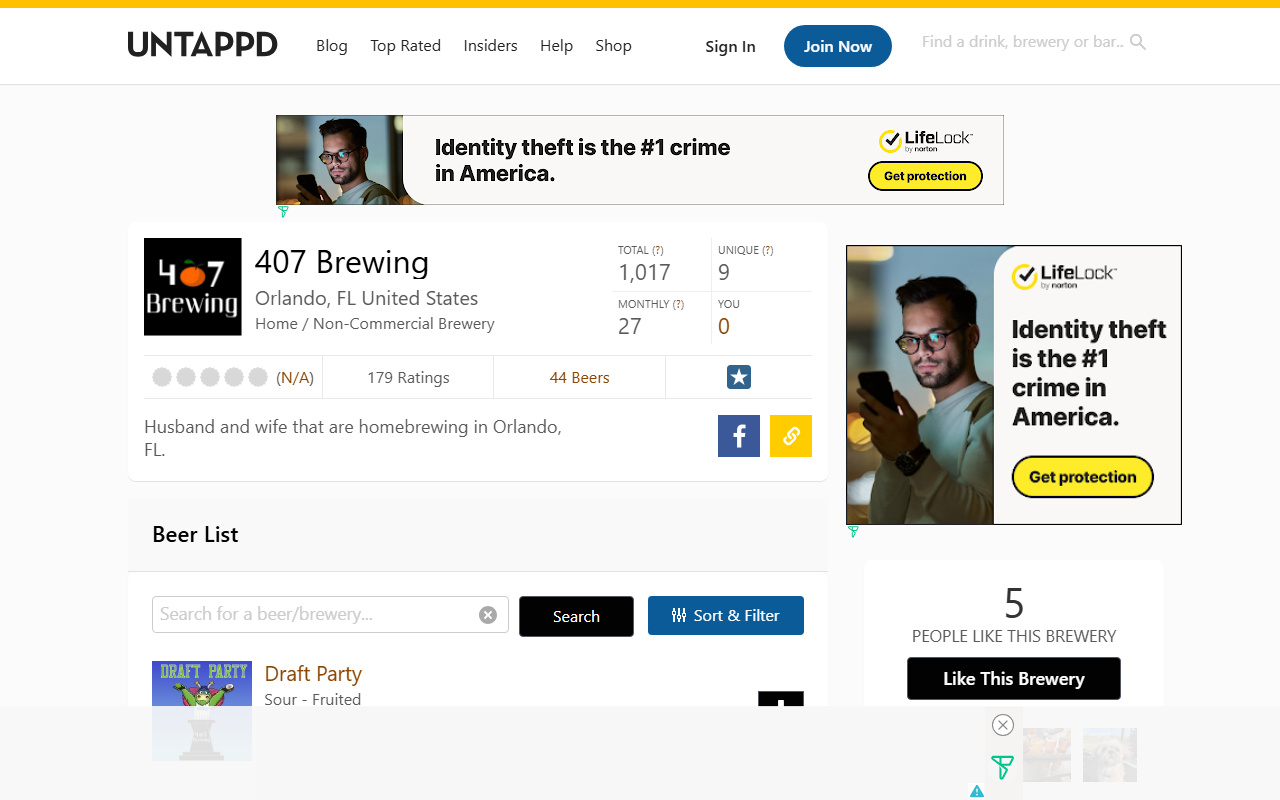The width and height of the screenshot is (1280, 800).
Task: Click the Freestar icon under sidebar ad
Action: pyautogui.click(x=853, y=532)
